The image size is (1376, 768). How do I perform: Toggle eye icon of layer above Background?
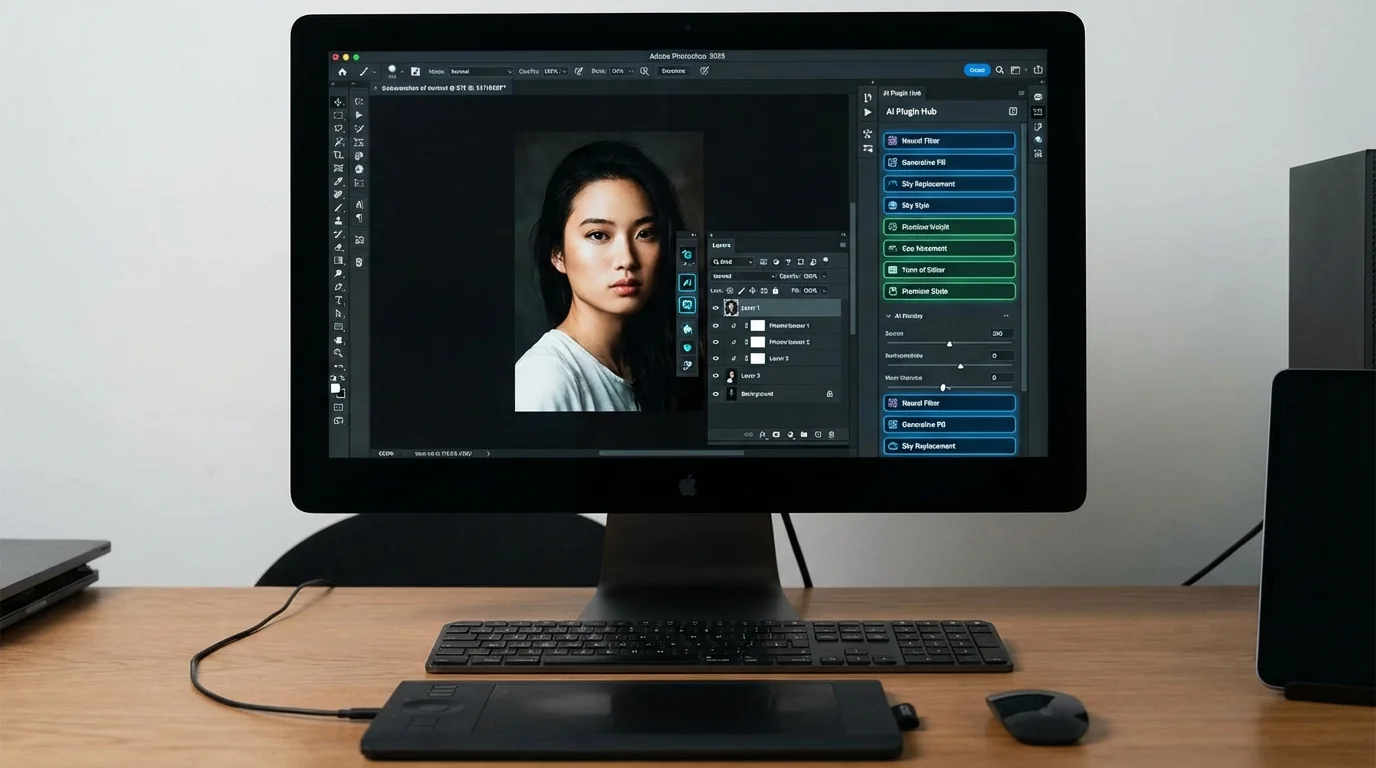pos(716,376)
